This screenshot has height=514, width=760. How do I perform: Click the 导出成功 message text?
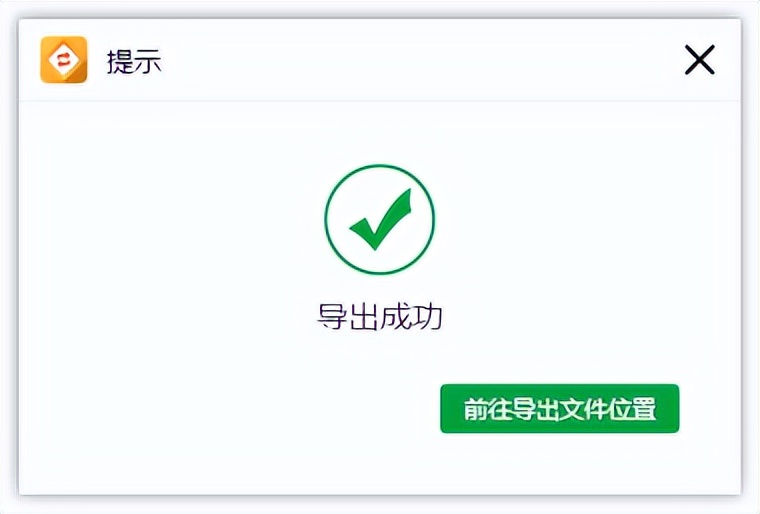[380, 317]
